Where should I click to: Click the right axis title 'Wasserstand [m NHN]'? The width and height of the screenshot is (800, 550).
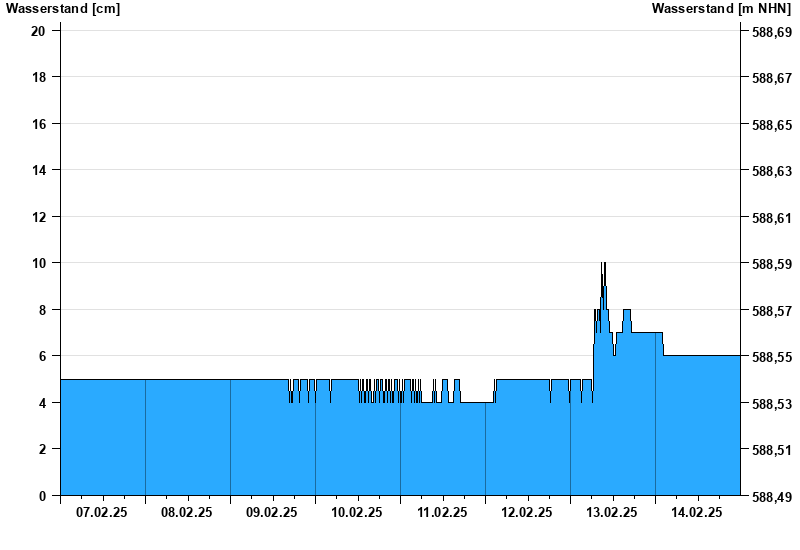[720, 9]
